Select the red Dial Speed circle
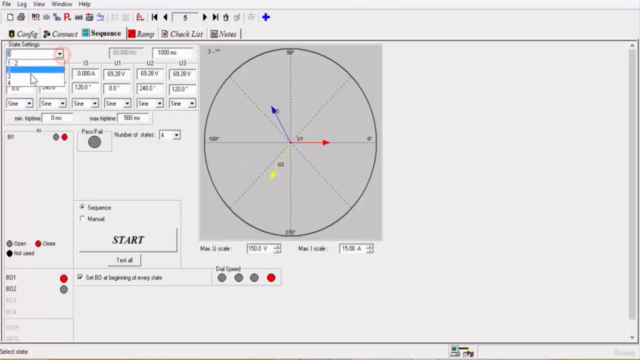The width and height of the screenshot is (640, 360). [271, 278]
